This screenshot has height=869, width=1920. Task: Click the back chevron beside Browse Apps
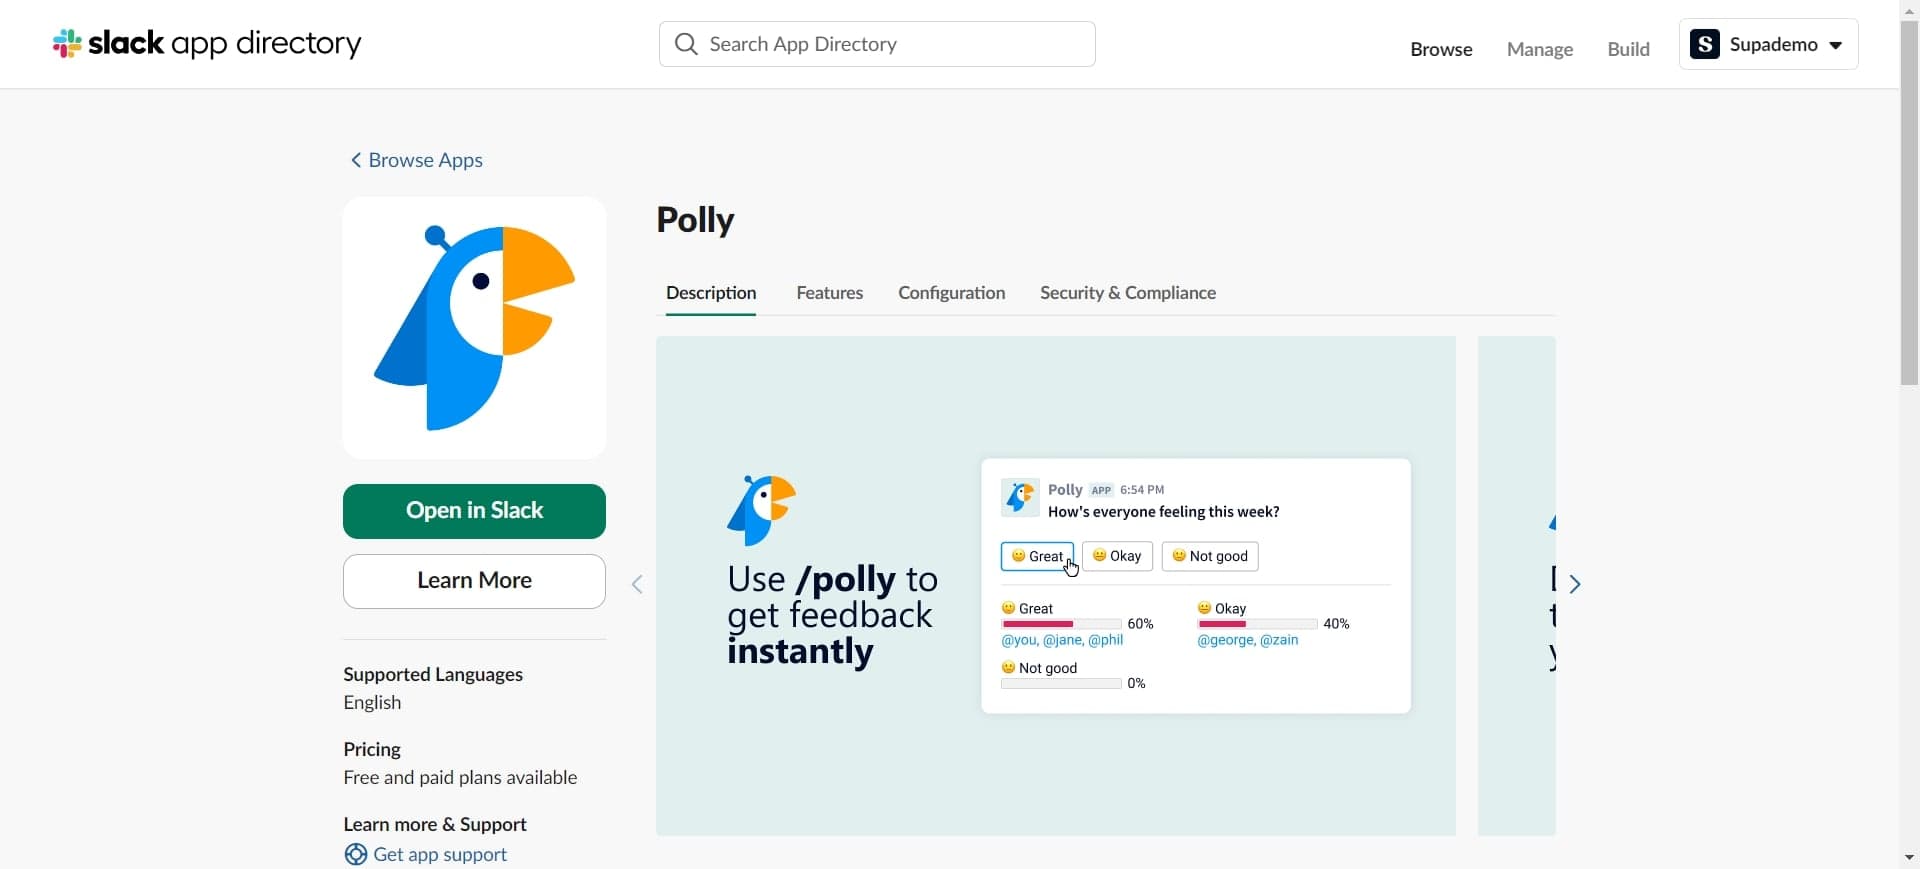355,160
